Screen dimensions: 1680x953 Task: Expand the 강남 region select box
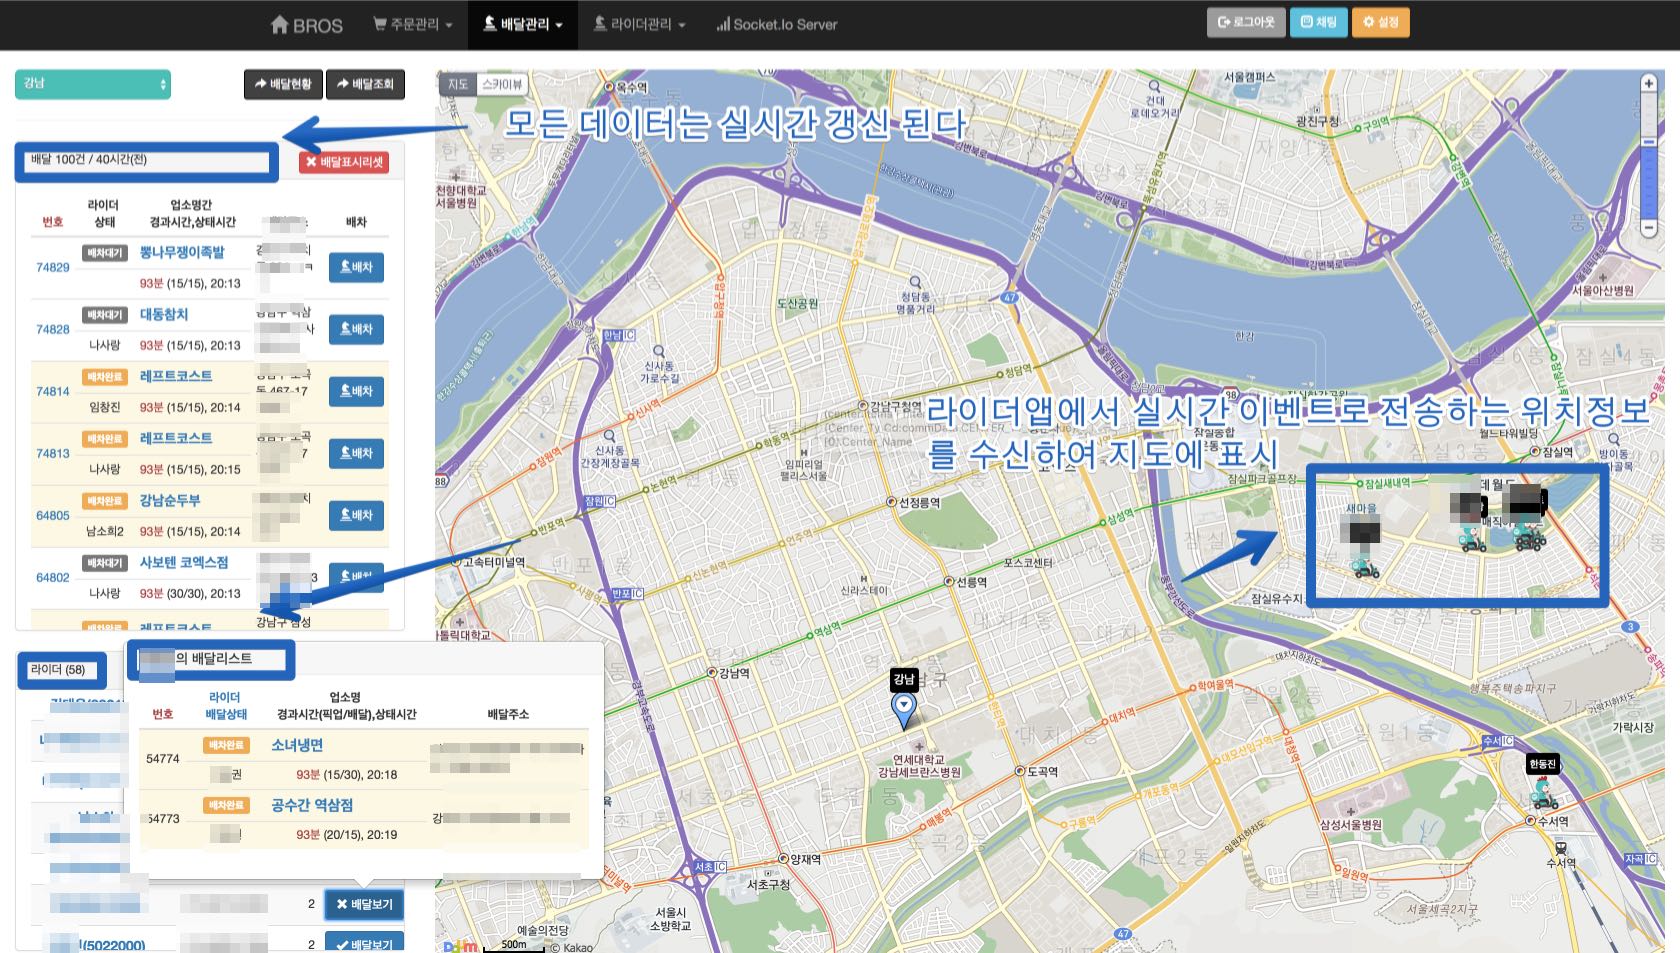point(93,84)
